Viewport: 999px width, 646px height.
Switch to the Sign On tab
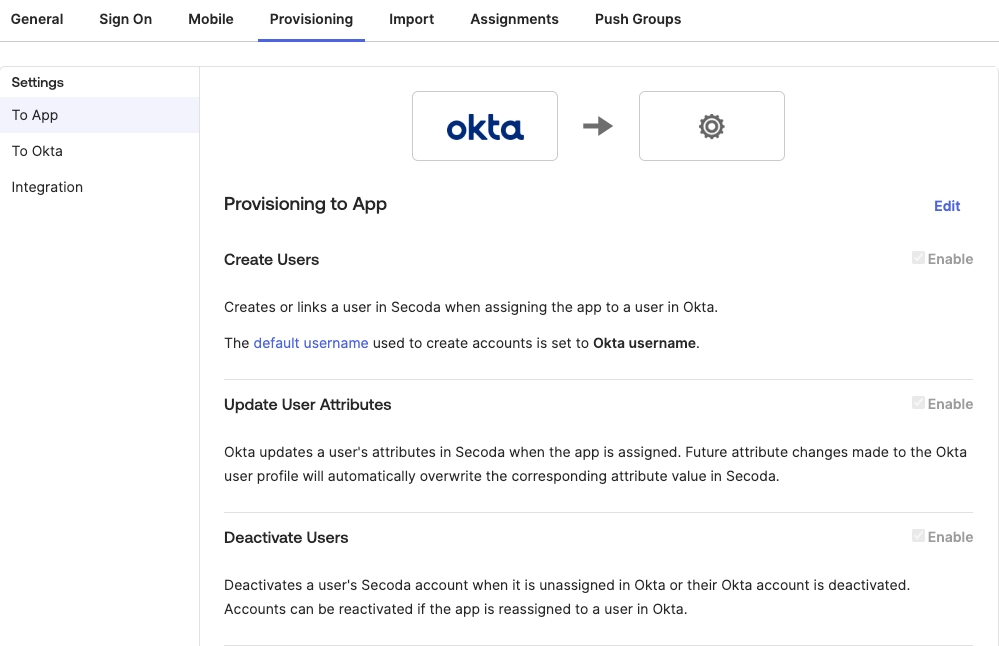[x=126, y=19]
